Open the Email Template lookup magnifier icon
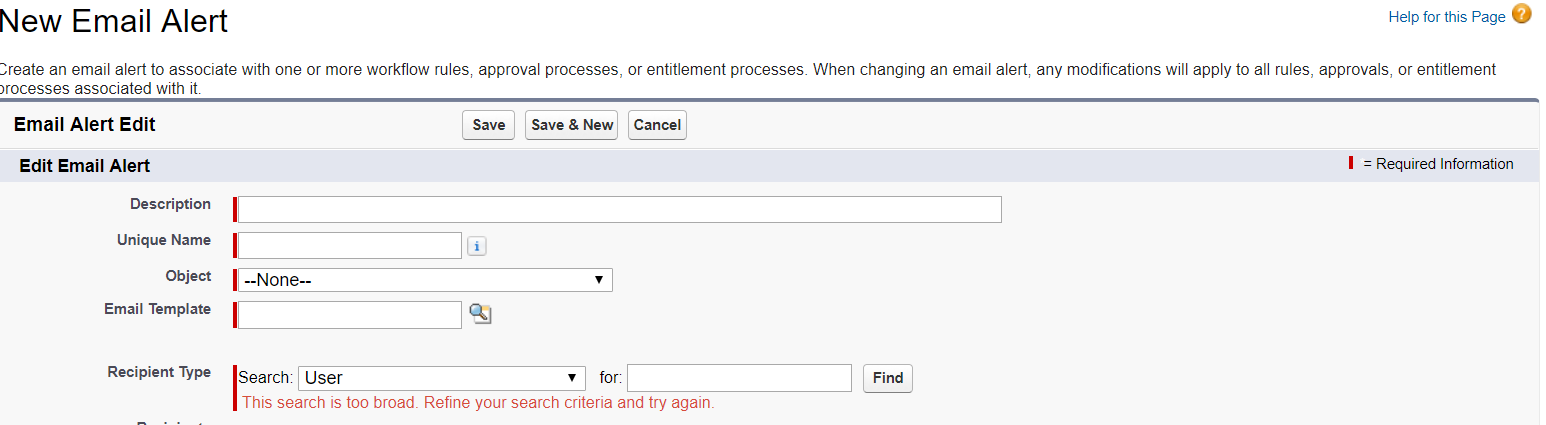Image resolution: width=1546 pixels, height=425 pixels. pos(480,314)
